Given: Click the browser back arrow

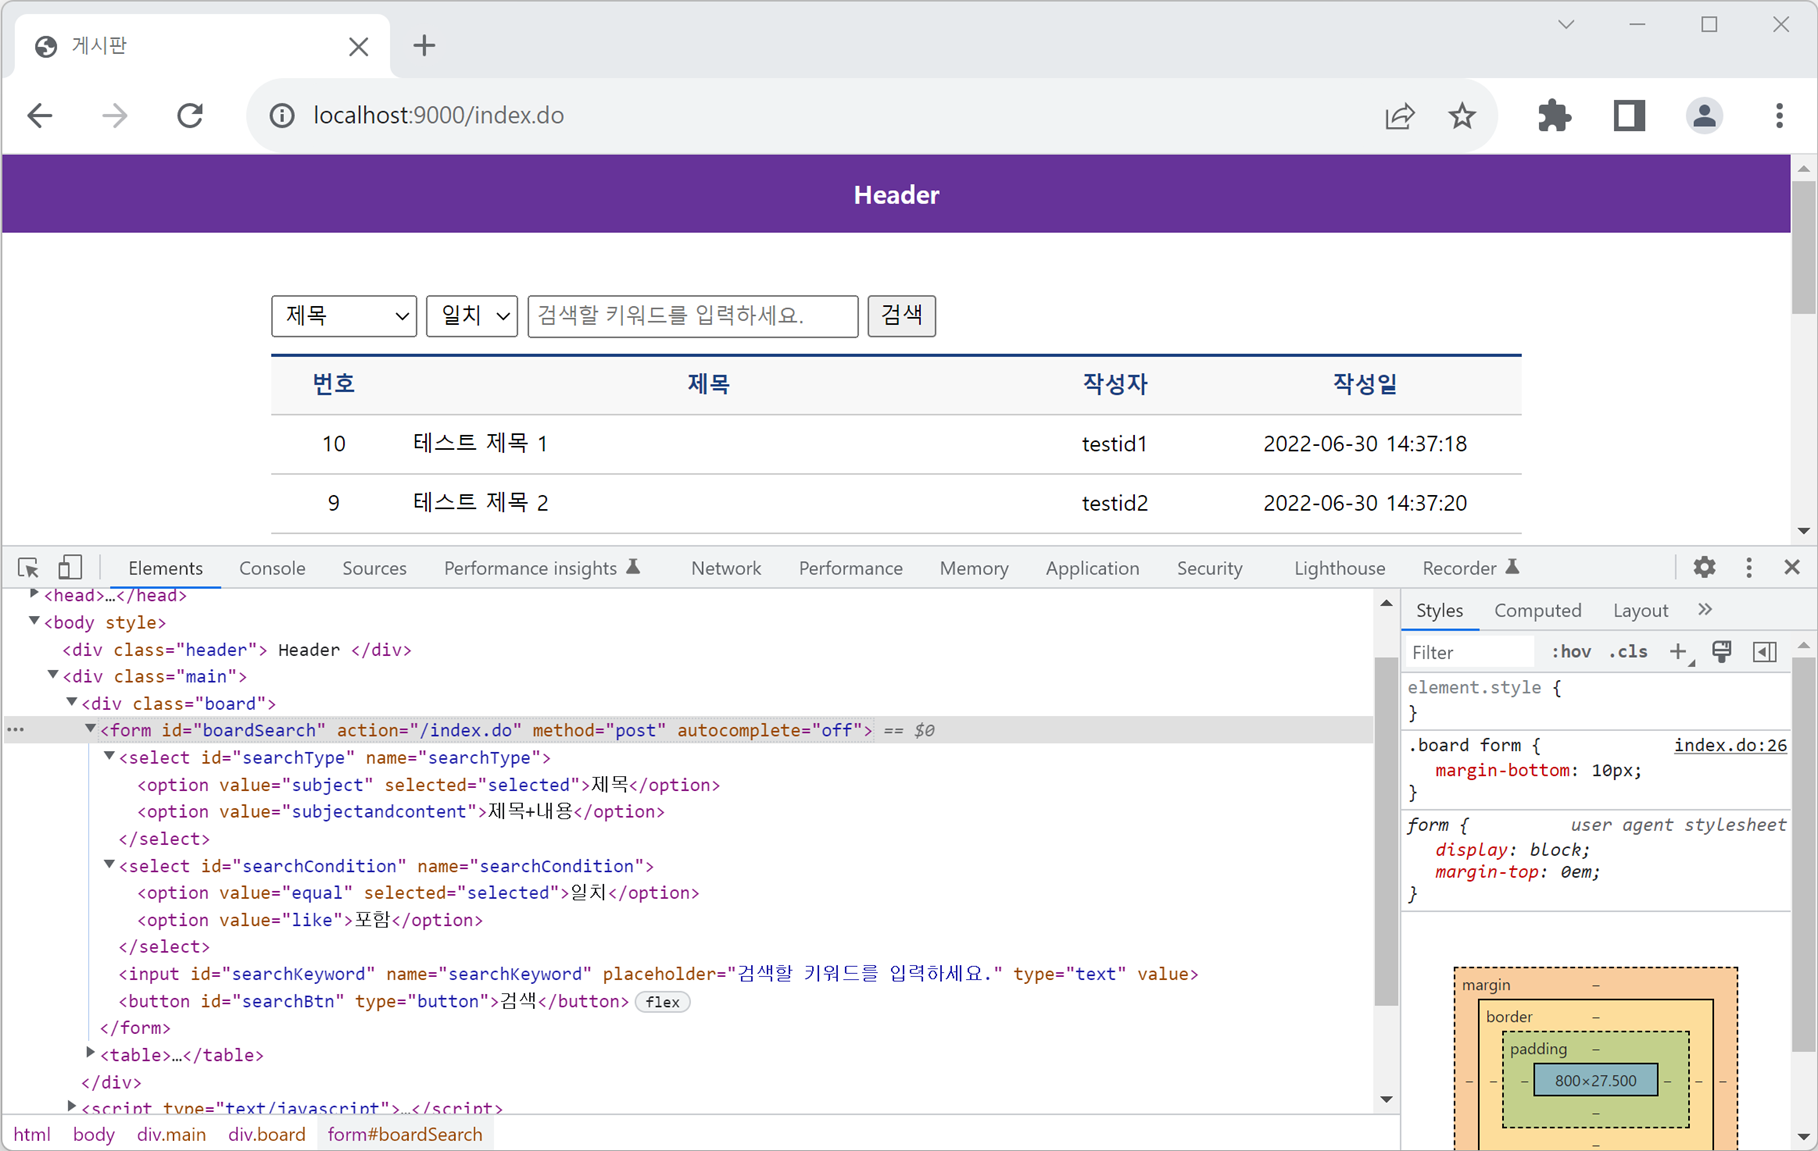Looking at the screenshot, I should coord(40,116).
